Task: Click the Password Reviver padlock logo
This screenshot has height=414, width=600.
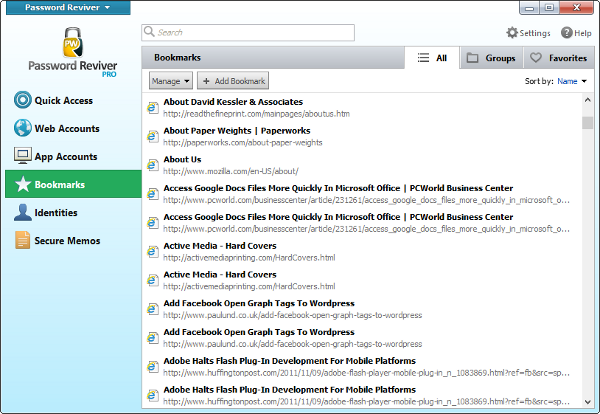Action: click(x=72, y=42)
